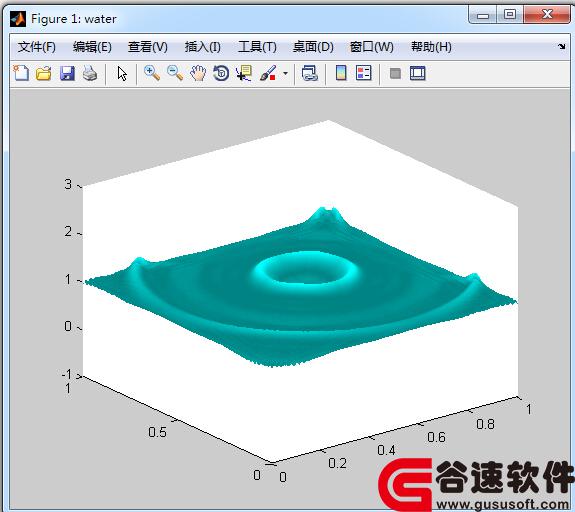Print the figure using the printer icon

tap(90, 73)
